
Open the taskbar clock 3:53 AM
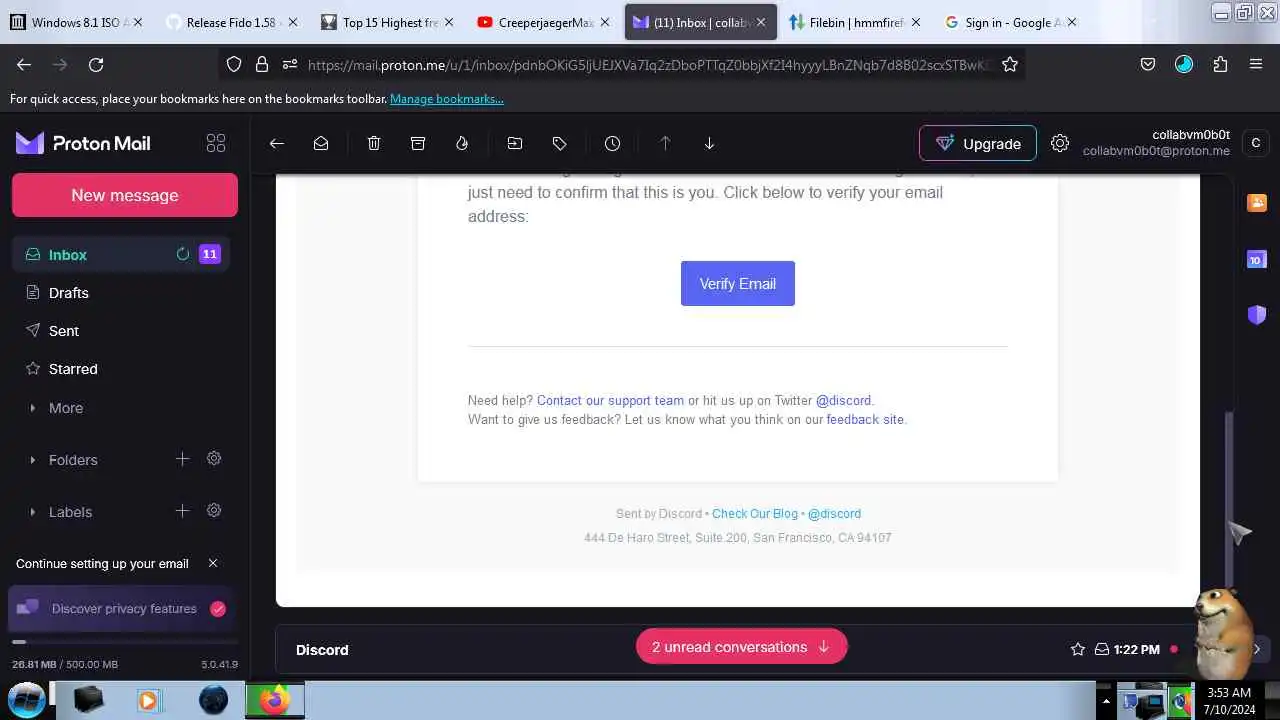tap(1229, 700)
